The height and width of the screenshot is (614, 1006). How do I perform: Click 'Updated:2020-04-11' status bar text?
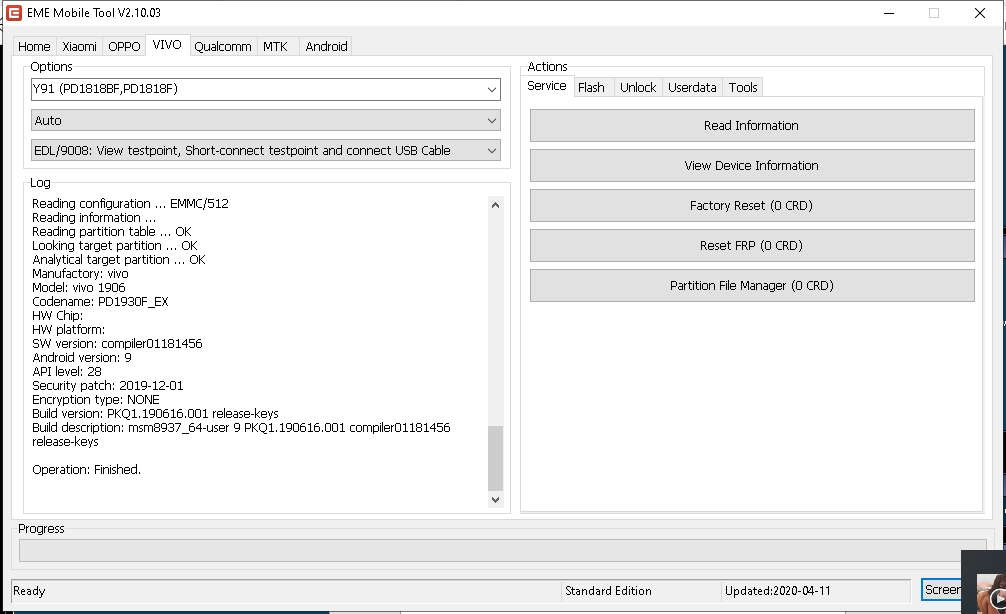click(x=778, y=591)
